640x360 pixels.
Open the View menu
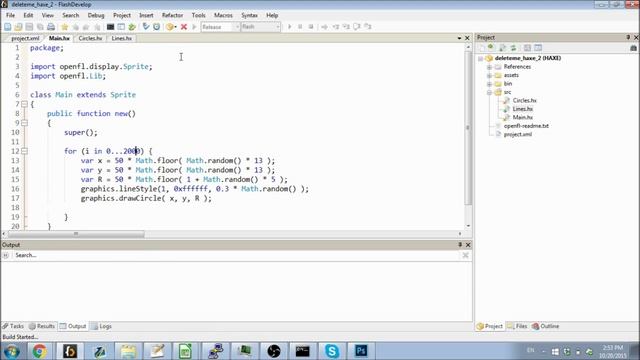48,15
